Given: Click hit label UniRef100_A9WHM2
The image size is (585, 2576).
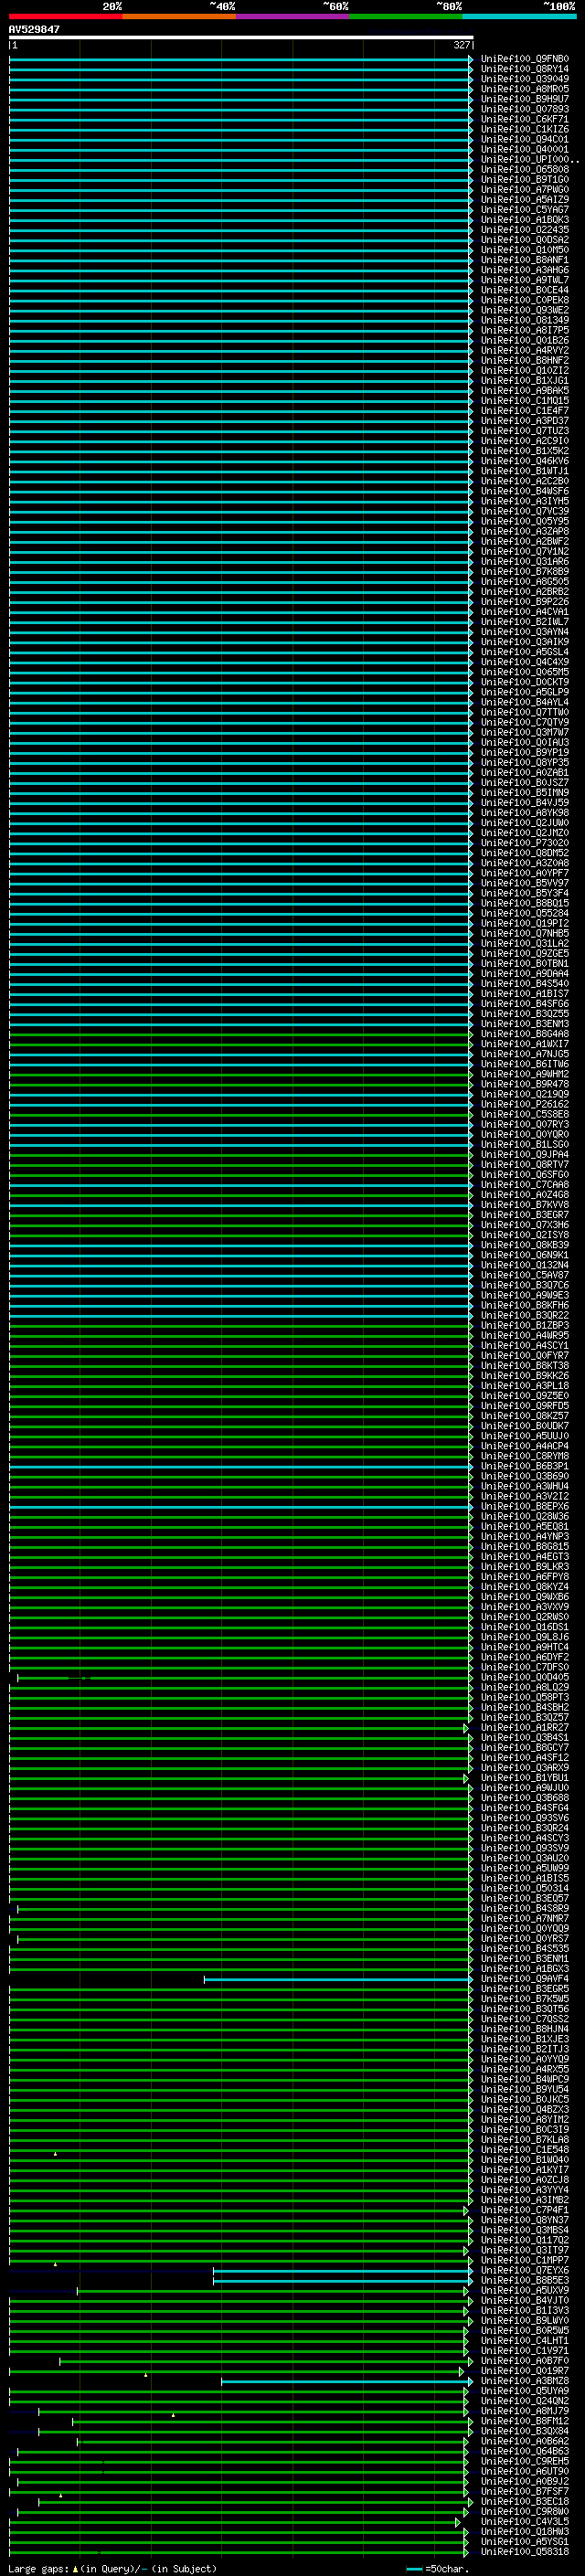Looking at the screenshot, I should (x=525, y=1074).
